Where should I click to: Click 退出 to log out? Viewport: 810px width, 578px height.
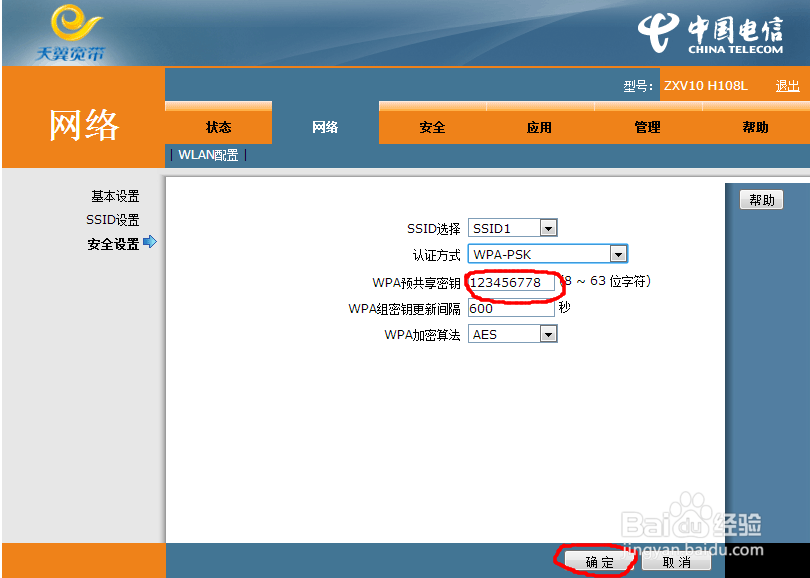coord(787,85)
